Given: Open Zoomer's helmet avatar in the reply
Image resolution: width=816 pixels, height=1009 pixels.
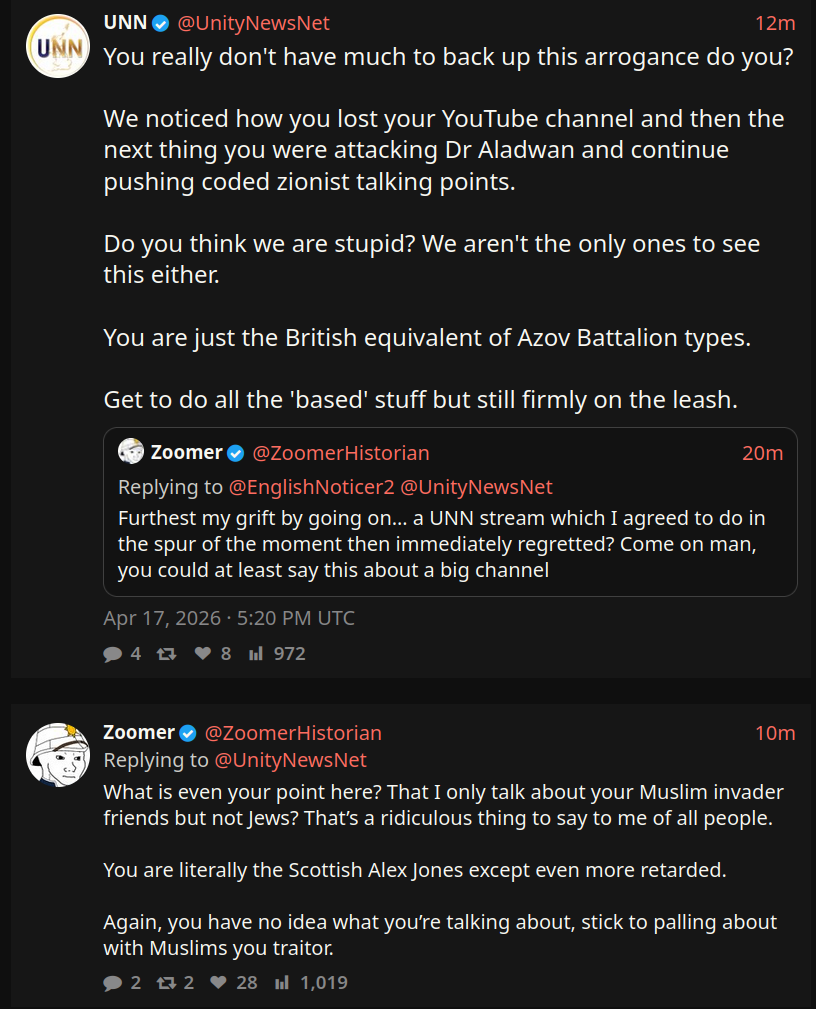Looking at the screenshot, I should (58, 755).
